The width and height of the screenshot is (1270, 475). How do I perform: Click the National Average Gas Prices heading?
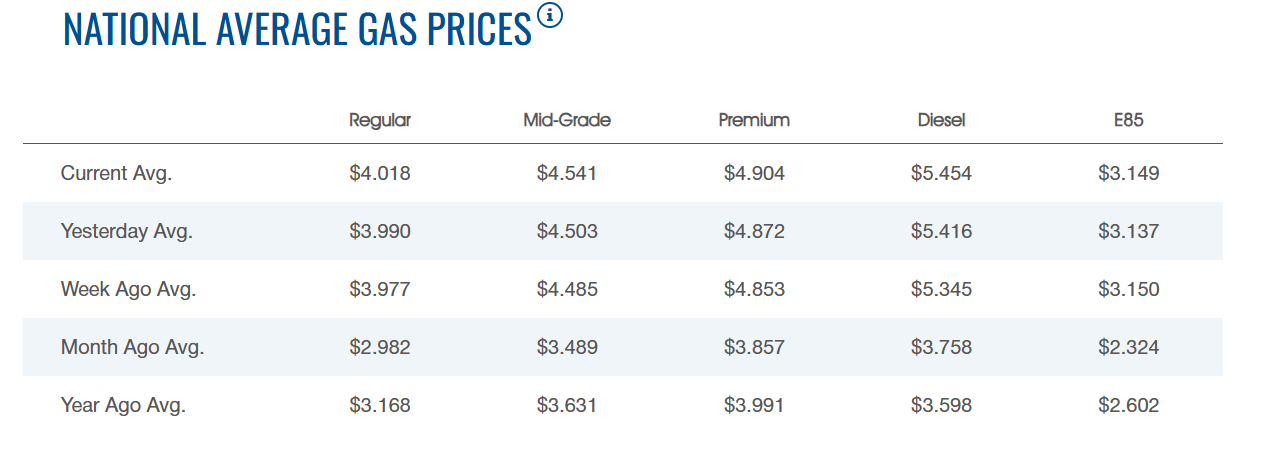[x=297, y=29]
